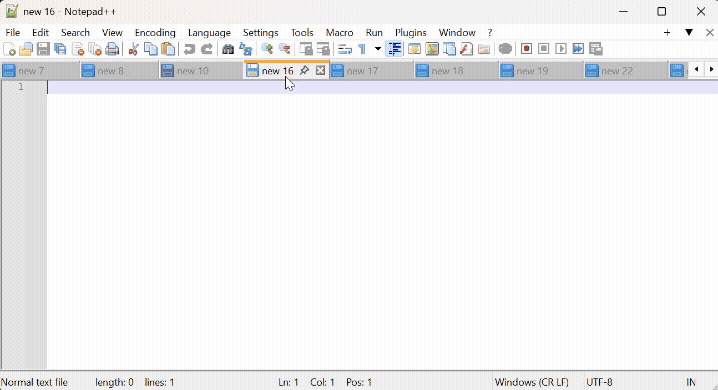The width and height of the screenshot is (718, 390).
Task: Undo the last action
Action: pos(189,49)
